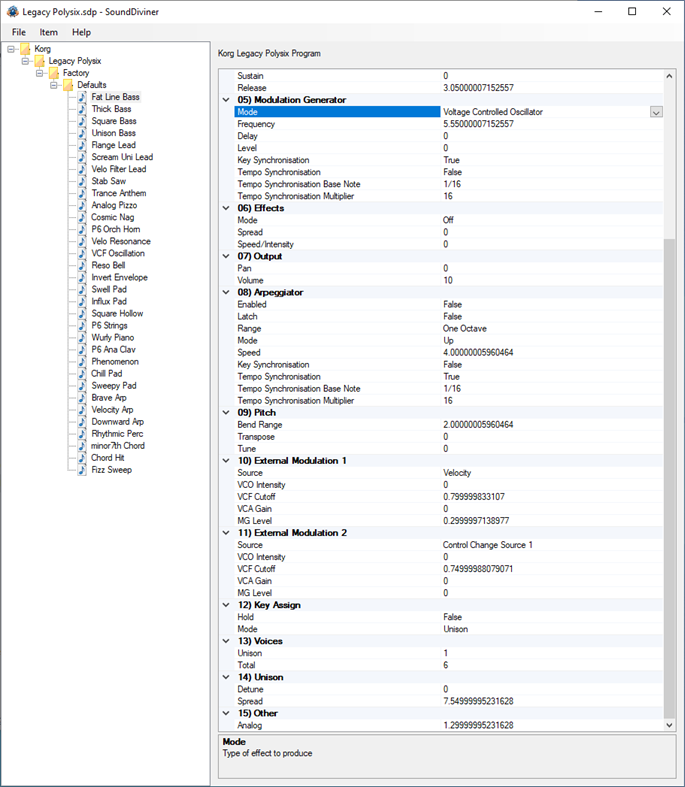Select the Rhythmic Perc program
Screen dimensions: 685x787
coord(117,434)
